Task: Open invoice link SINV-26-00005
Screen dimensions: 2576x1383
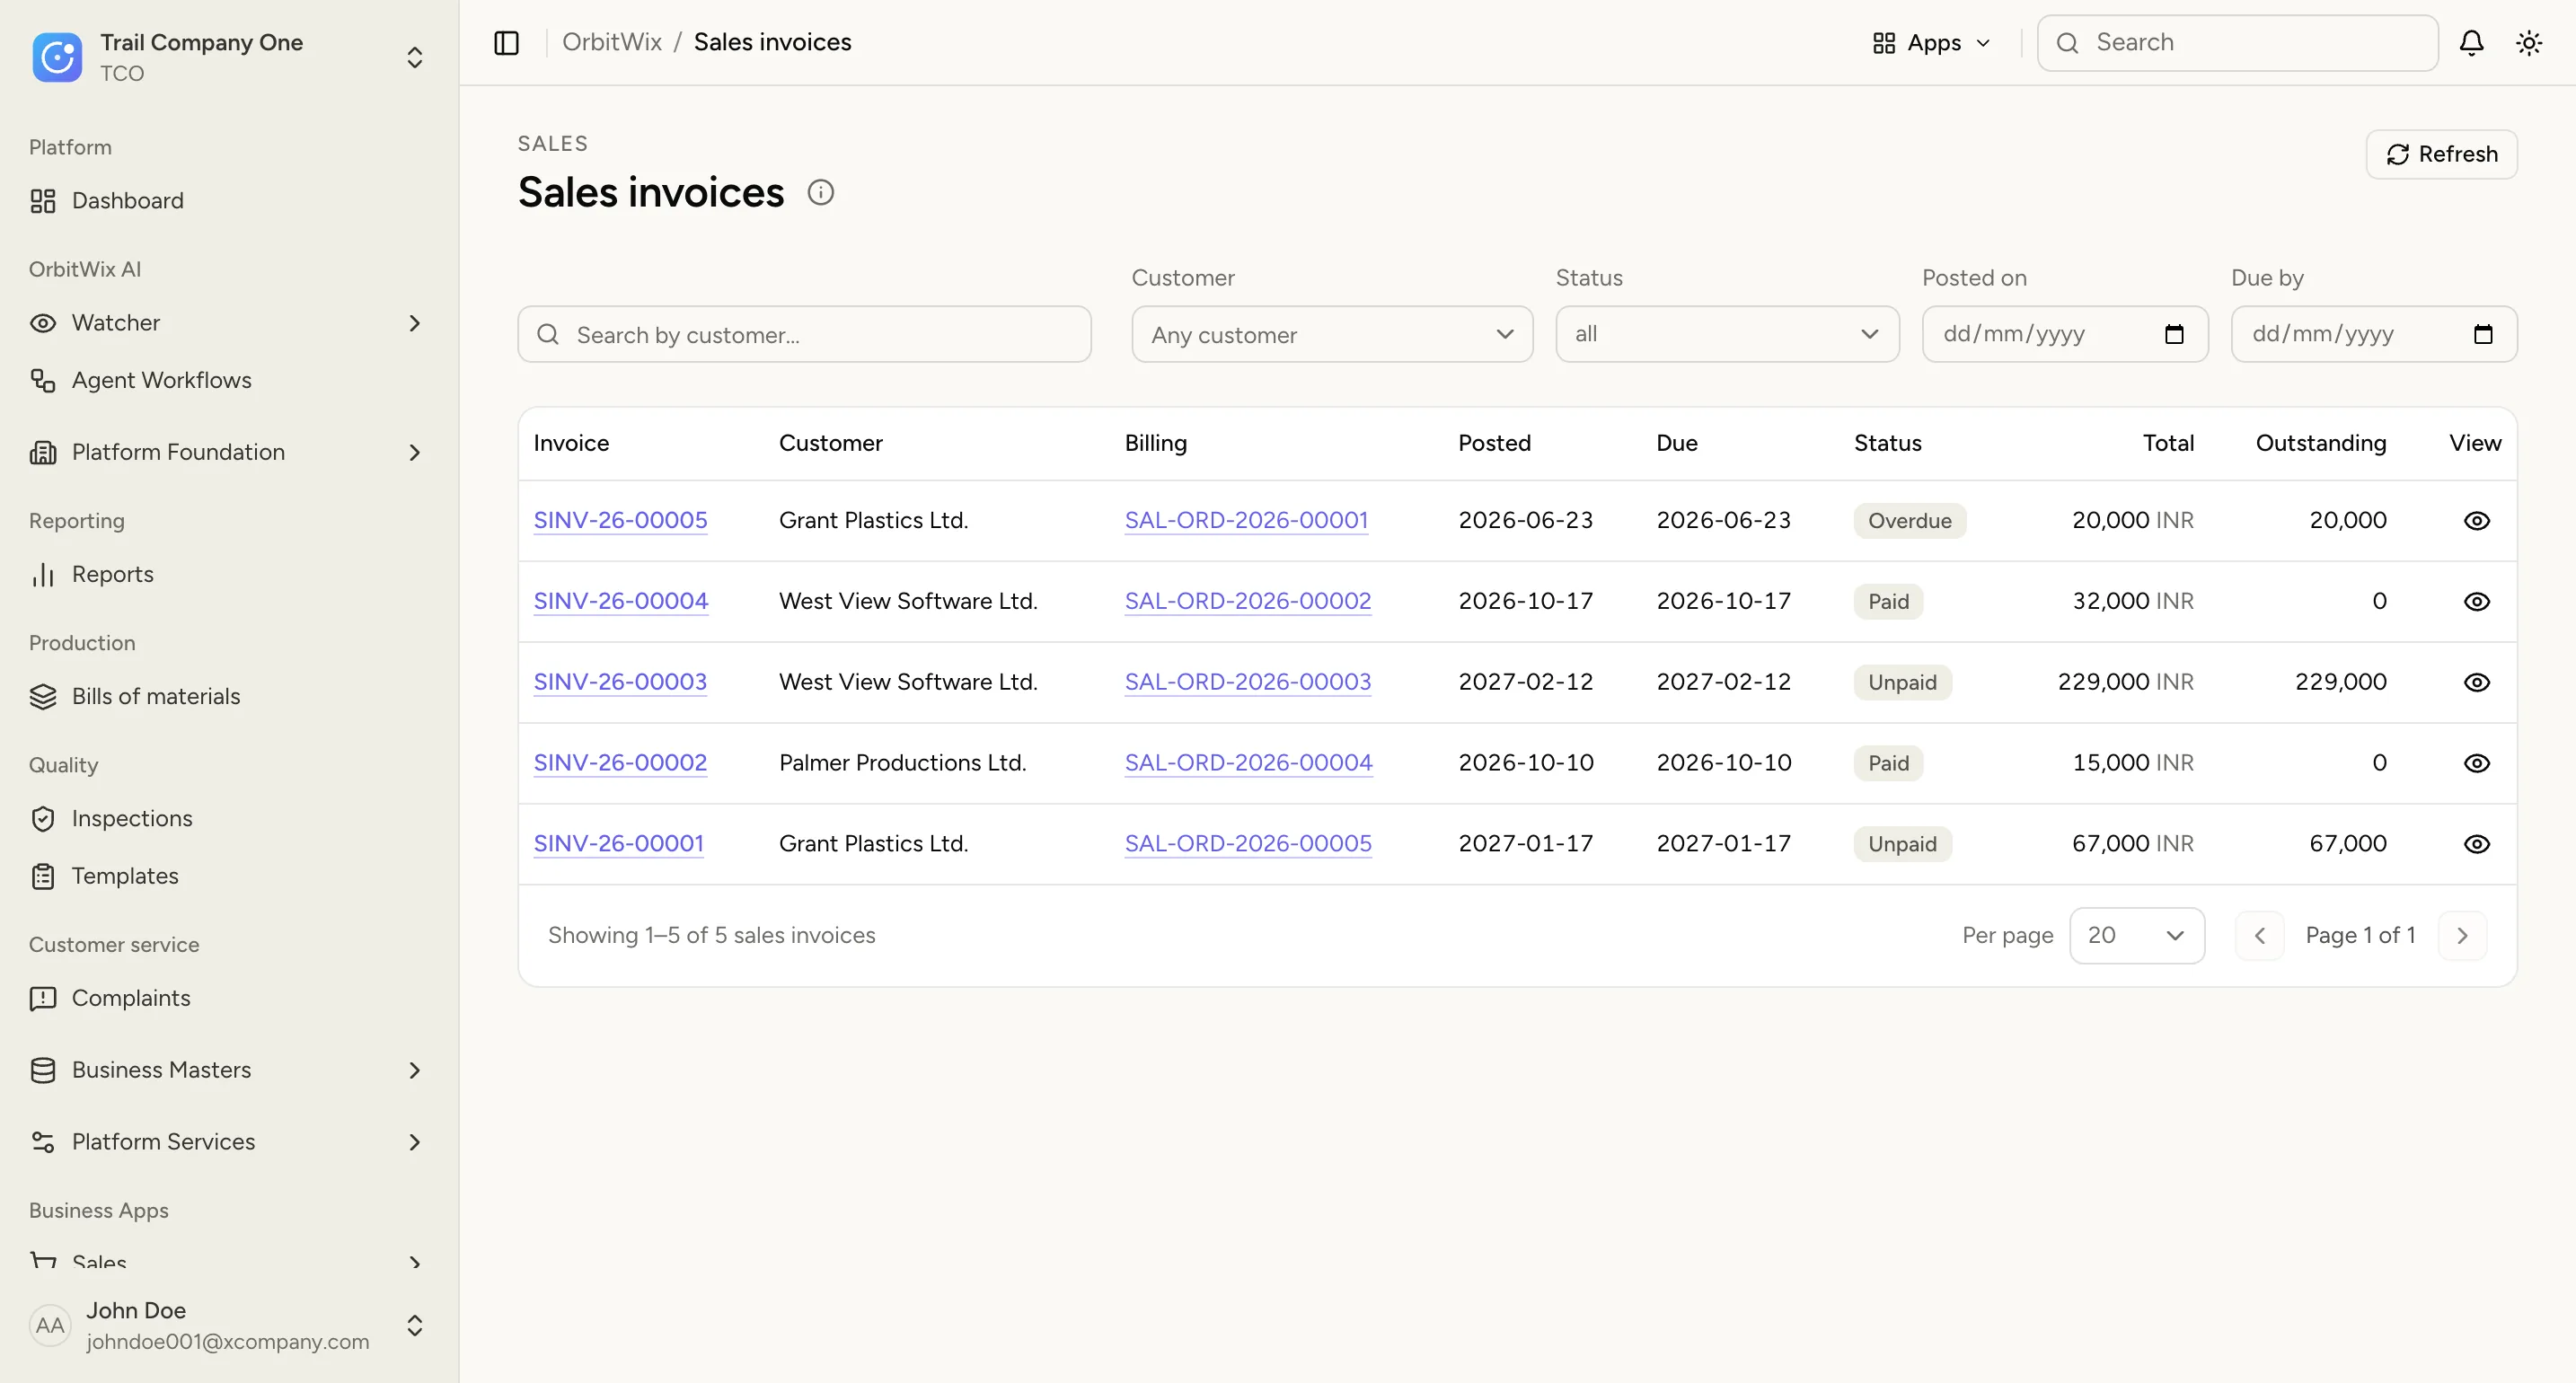Action: click(x=620, y=520)
